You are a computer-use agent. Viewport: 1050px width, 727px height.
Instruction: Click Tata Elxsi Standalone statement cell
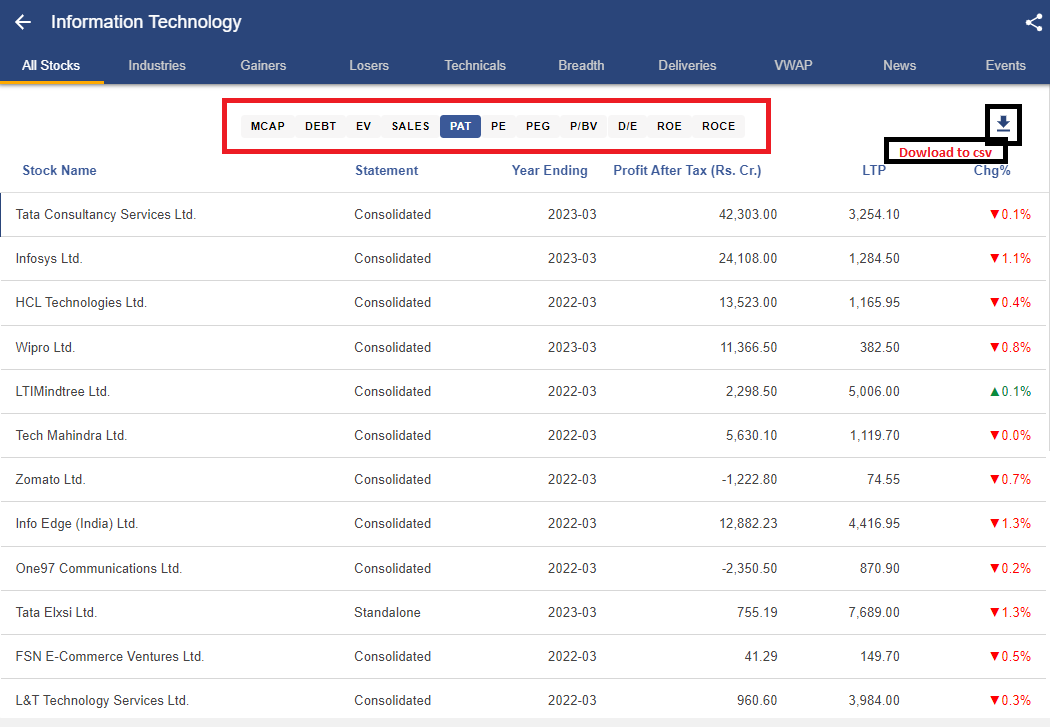(x=387, y=613)
